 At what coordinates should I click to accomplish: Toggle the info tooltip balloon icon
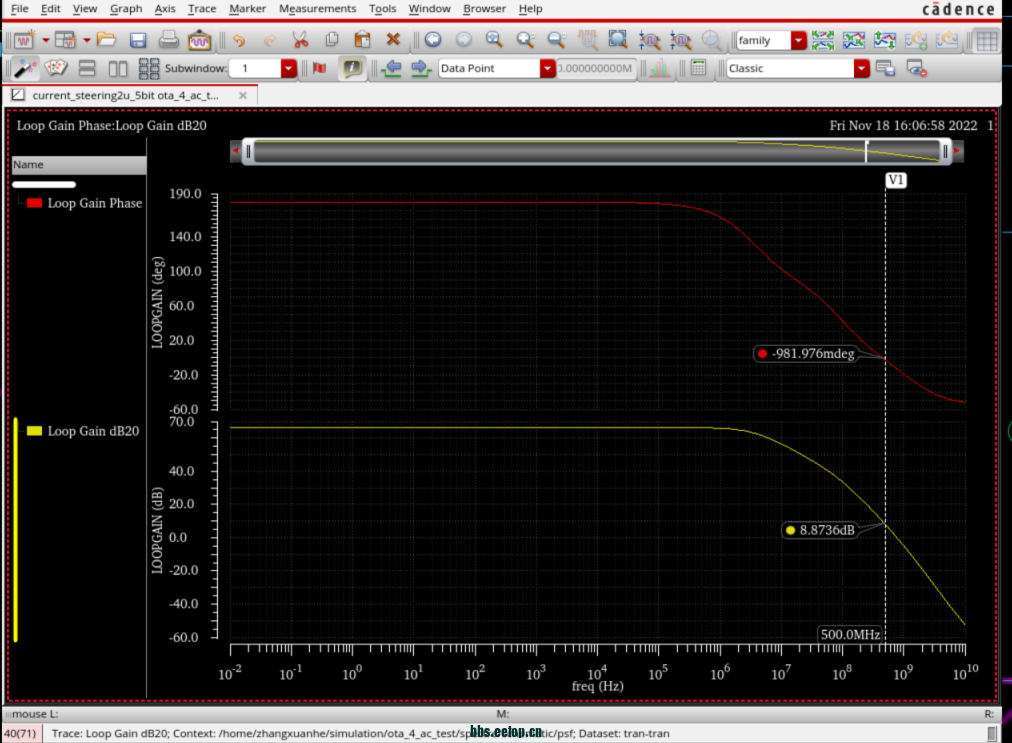(352, 68)
